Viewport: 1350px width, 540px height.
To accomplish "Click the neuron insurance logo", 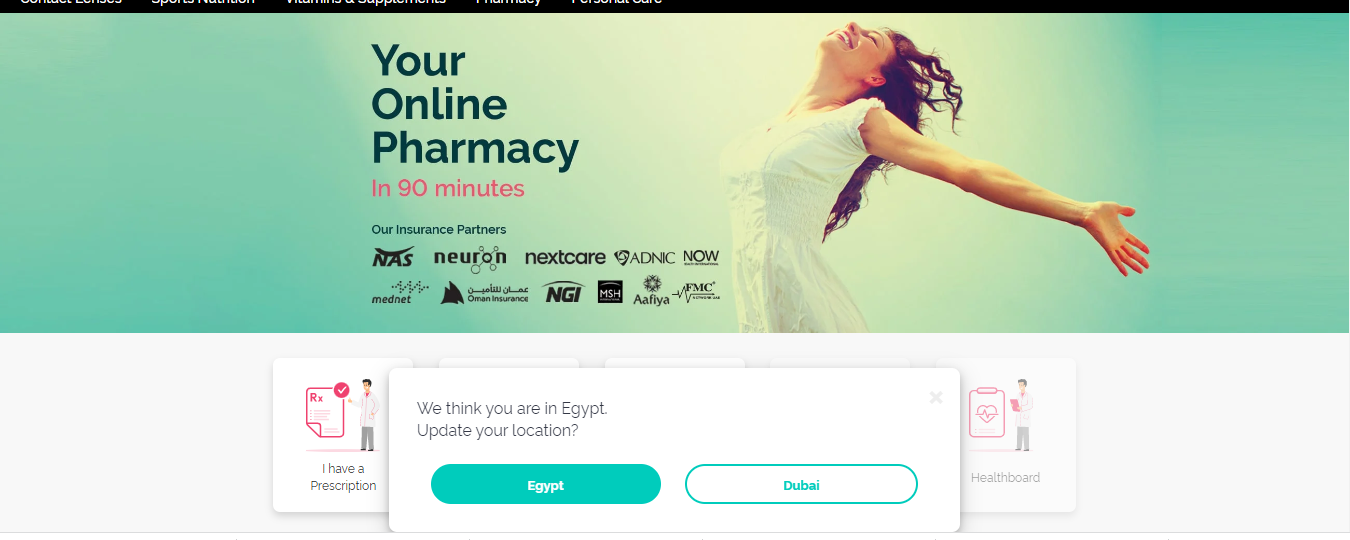I will [470, 259].
